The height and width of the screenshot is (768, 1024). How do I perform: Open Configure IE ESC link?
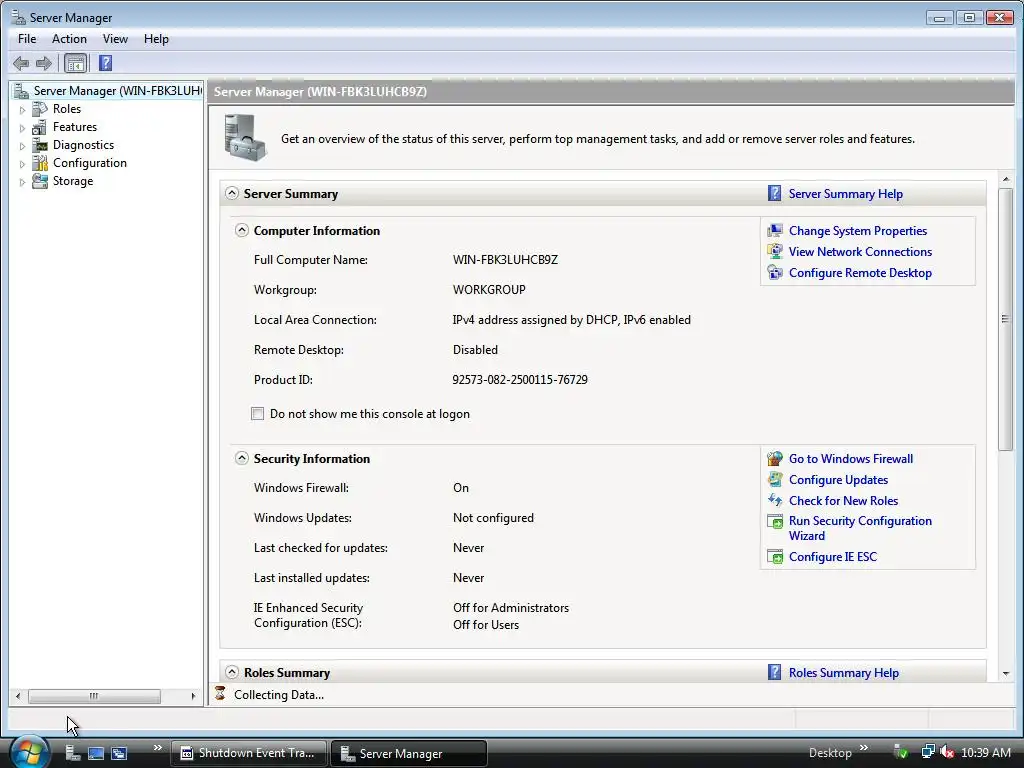833,556
